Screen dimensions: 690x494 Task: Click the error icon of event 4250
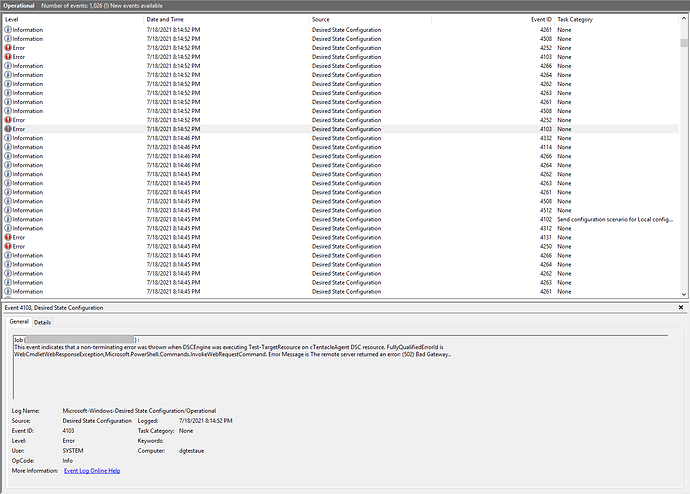(8, 246)
